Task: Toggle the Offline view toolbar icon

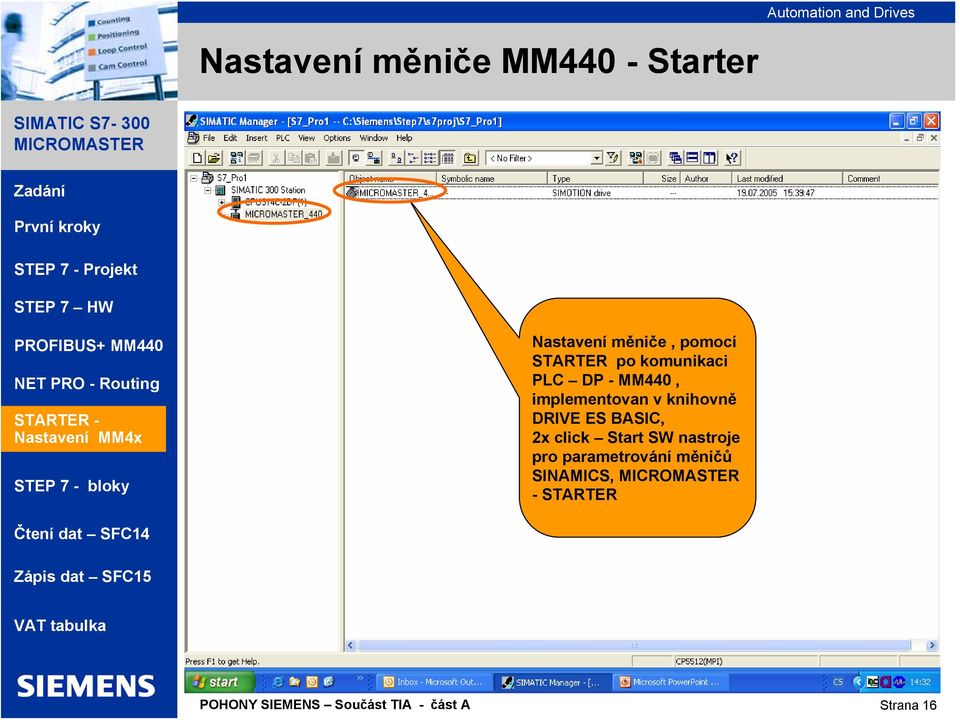Action: 356,159
